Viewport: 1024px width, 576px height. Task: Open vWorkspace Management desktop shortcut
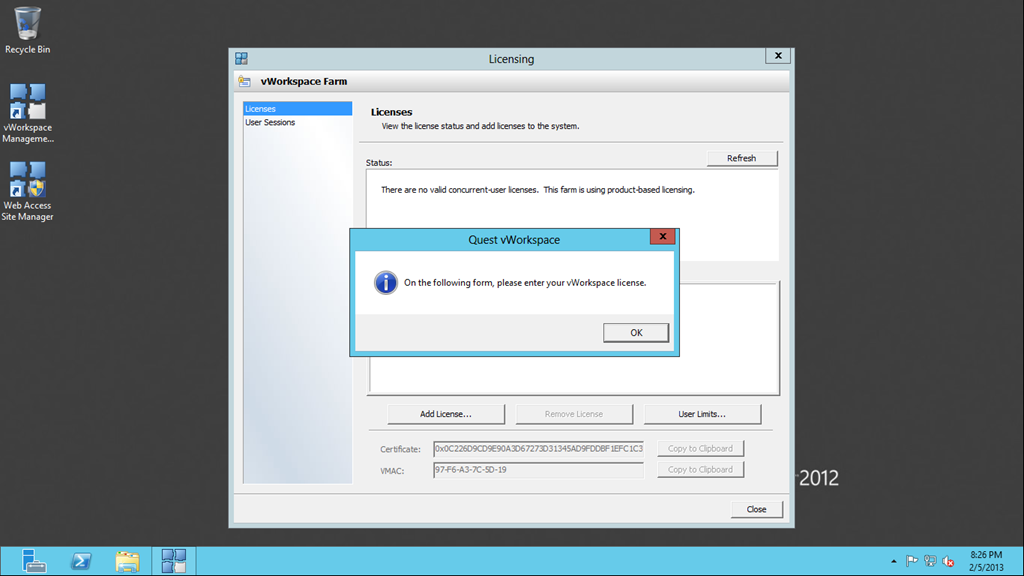coord(27,113)
